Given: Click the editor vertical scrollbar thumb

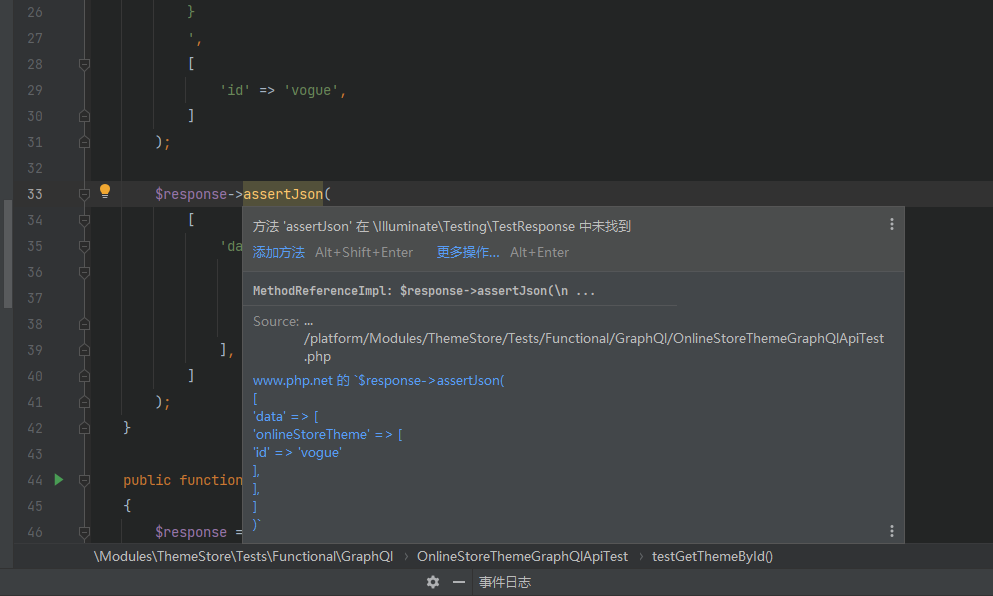Looking at the screenshot, I should [x=7, y=253].
